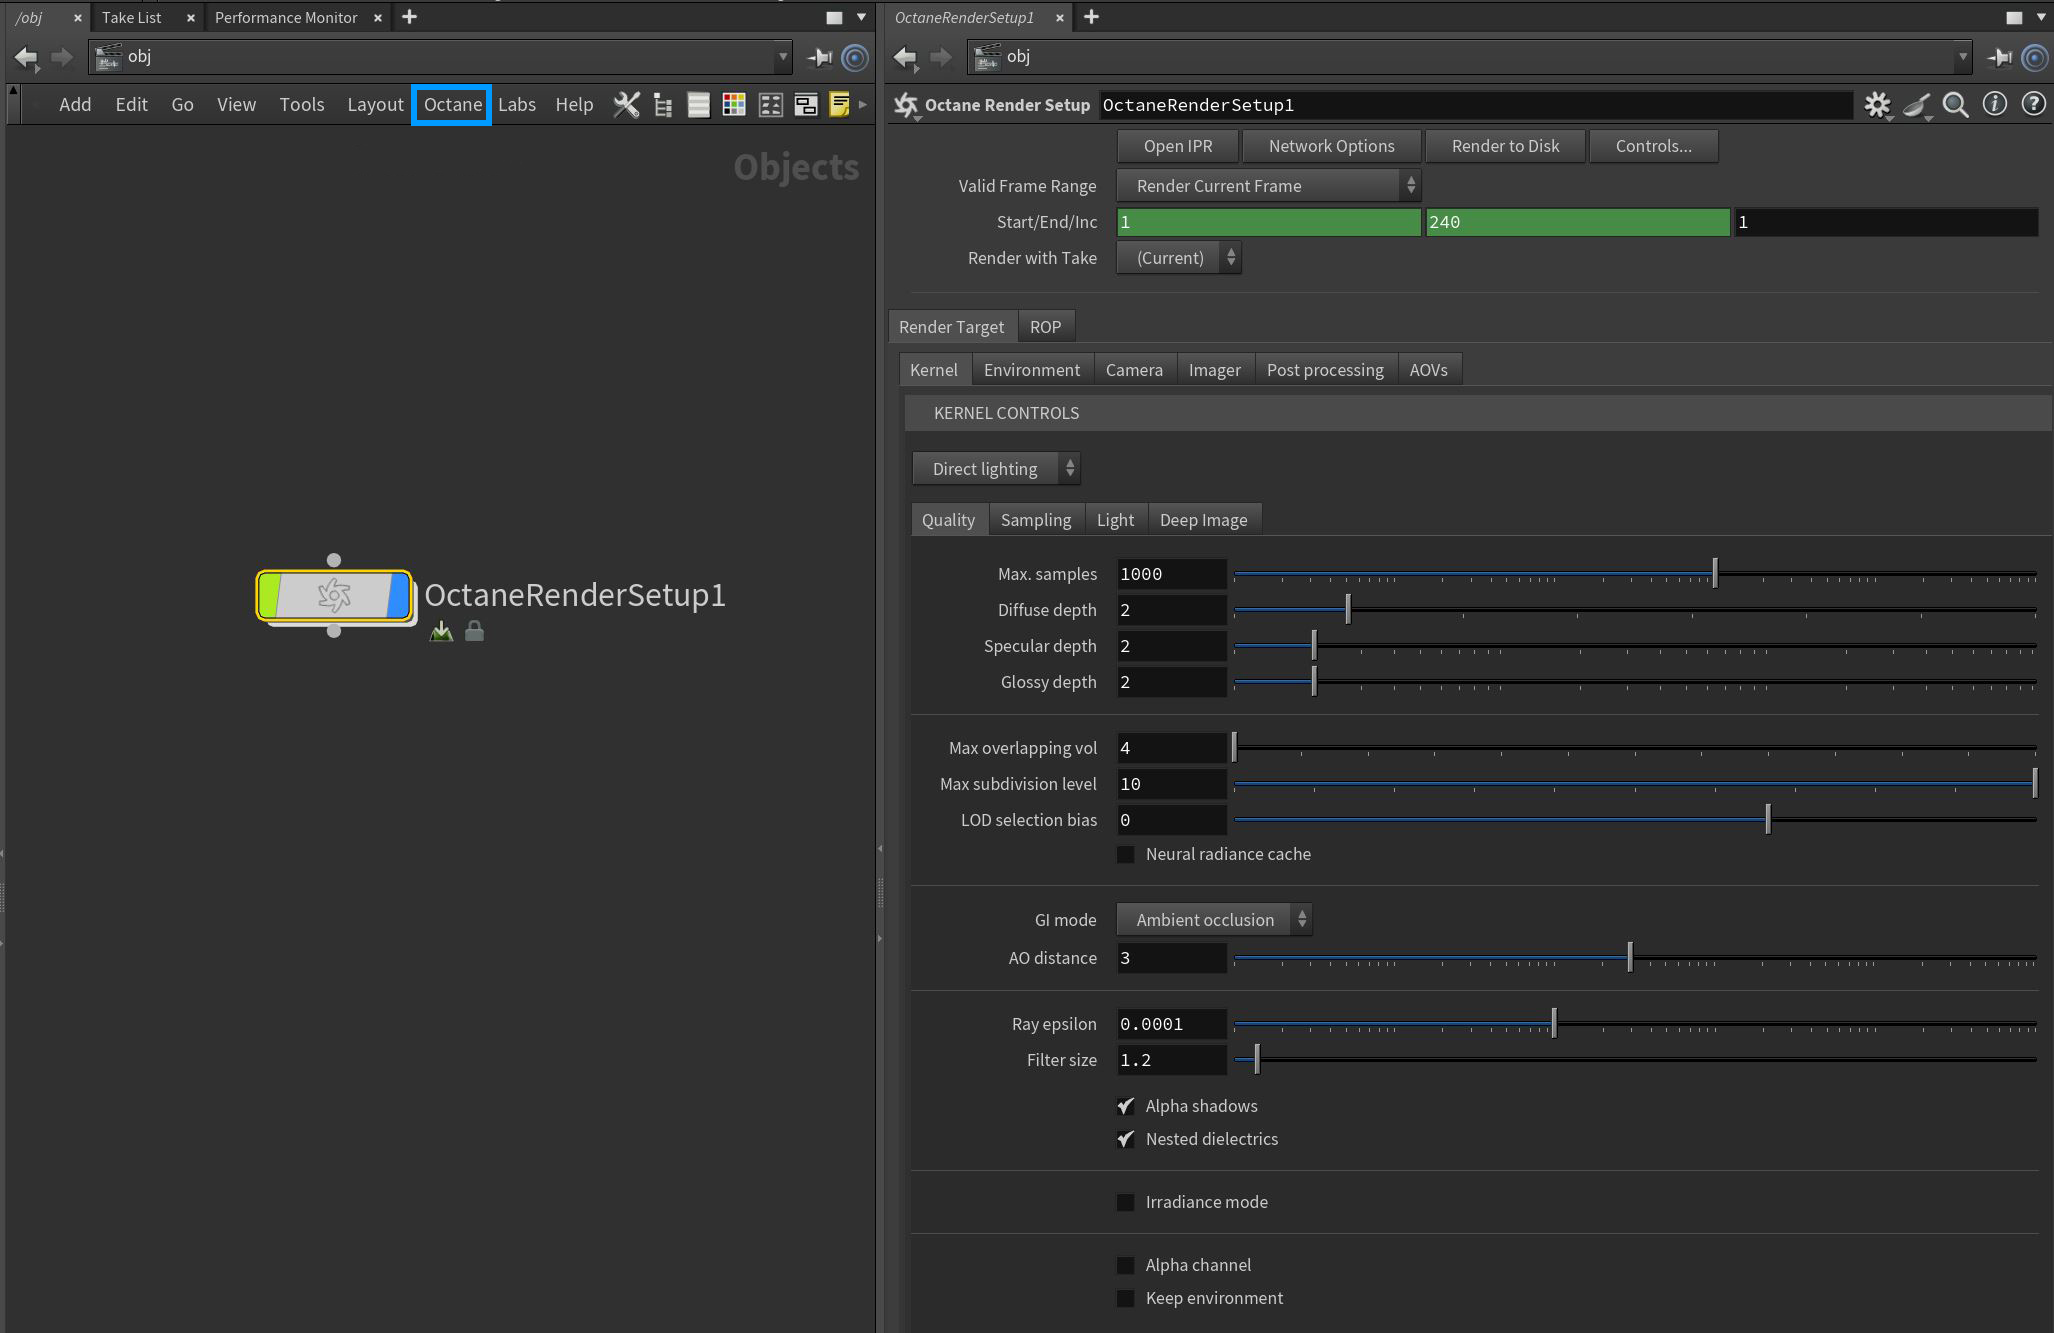Viewport: 2054px width, 1333px height.
Task: Open the node shapes palette icon
Action: pyautogui.click(x=770, y=105)
